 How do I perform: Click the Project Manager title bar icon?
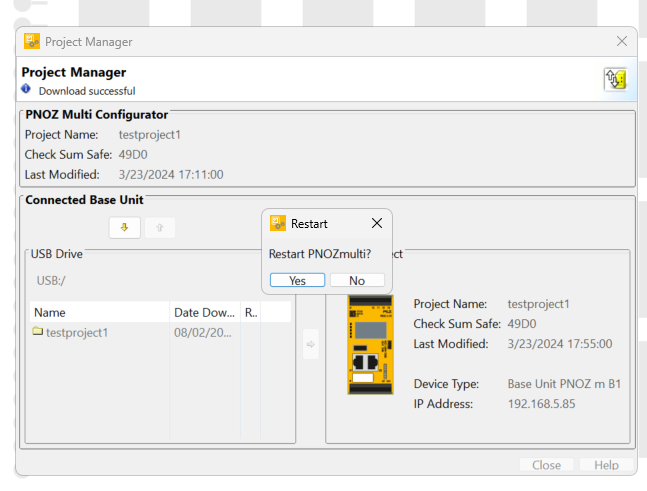click(x=32, y=41)
